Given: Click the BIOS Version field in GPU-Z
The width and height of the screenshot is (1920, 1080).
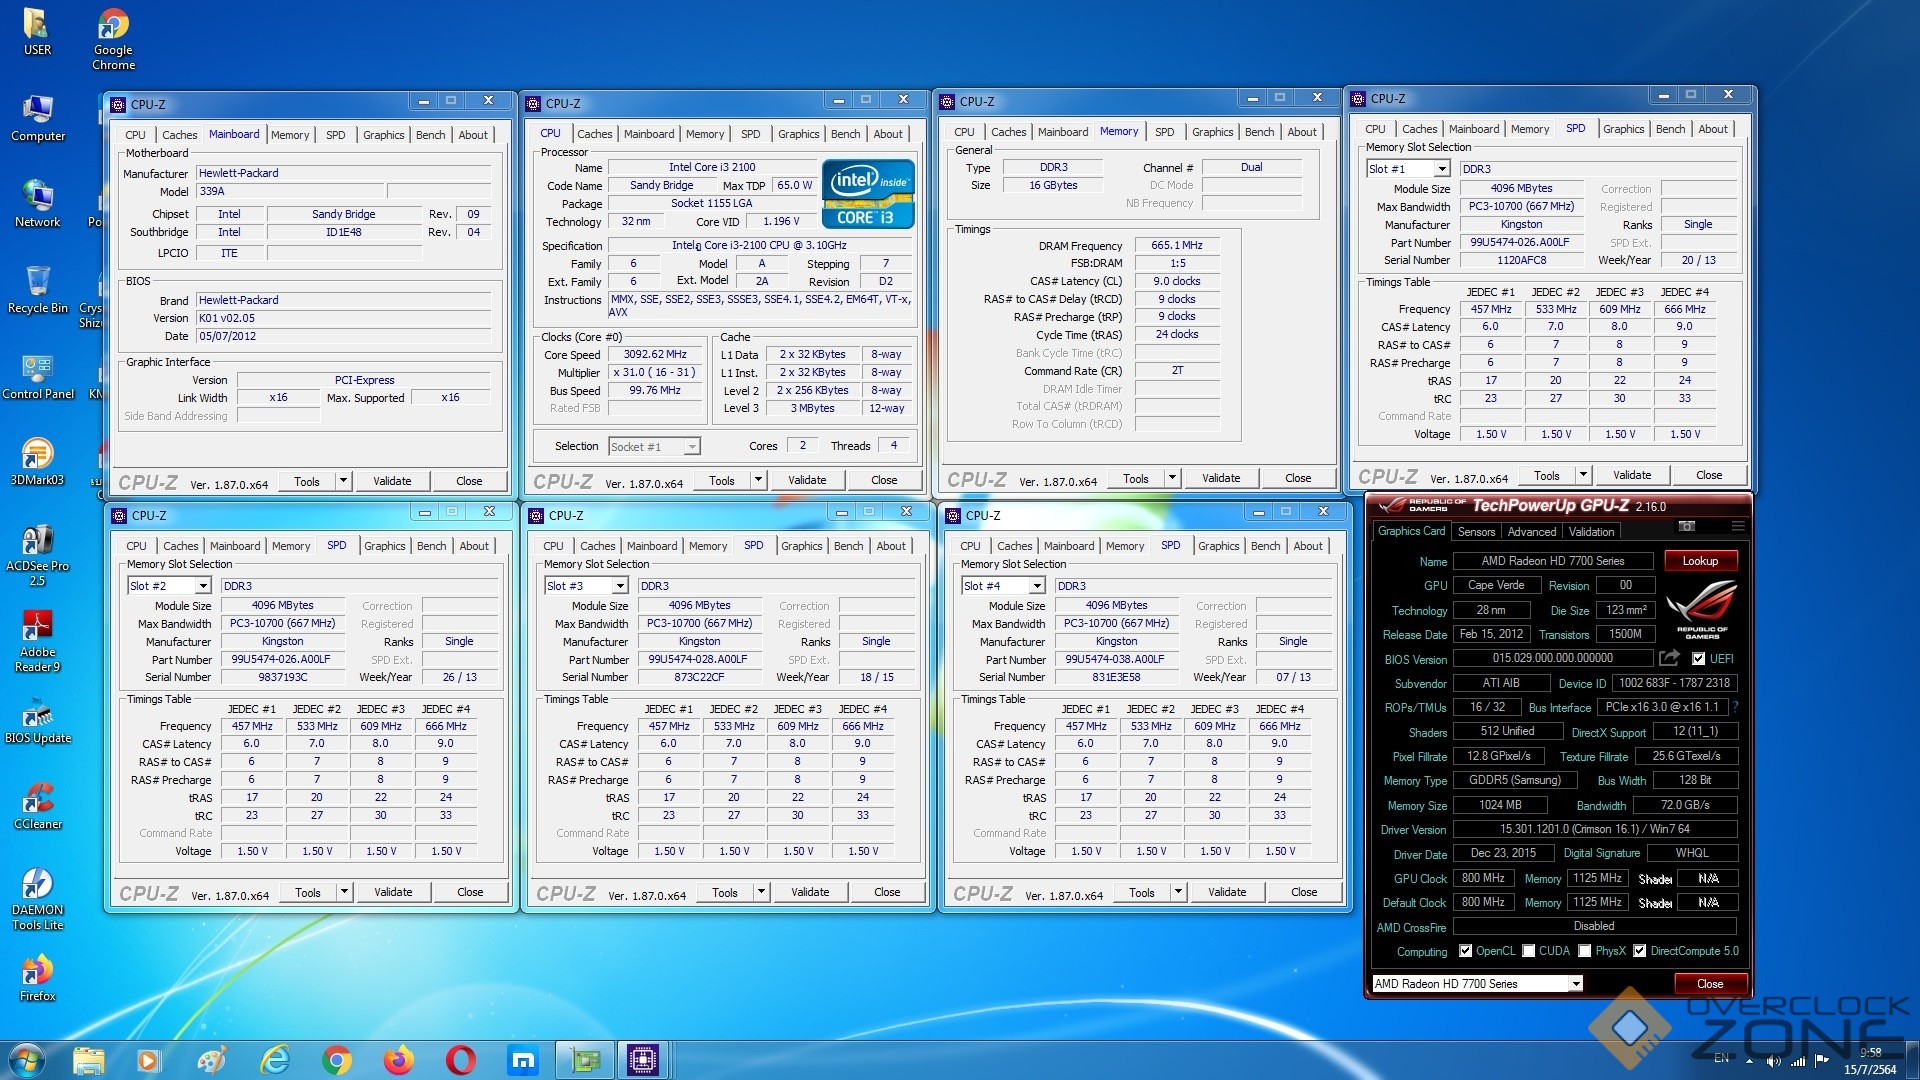Looking at the screenshot, I should [1552, 658].
